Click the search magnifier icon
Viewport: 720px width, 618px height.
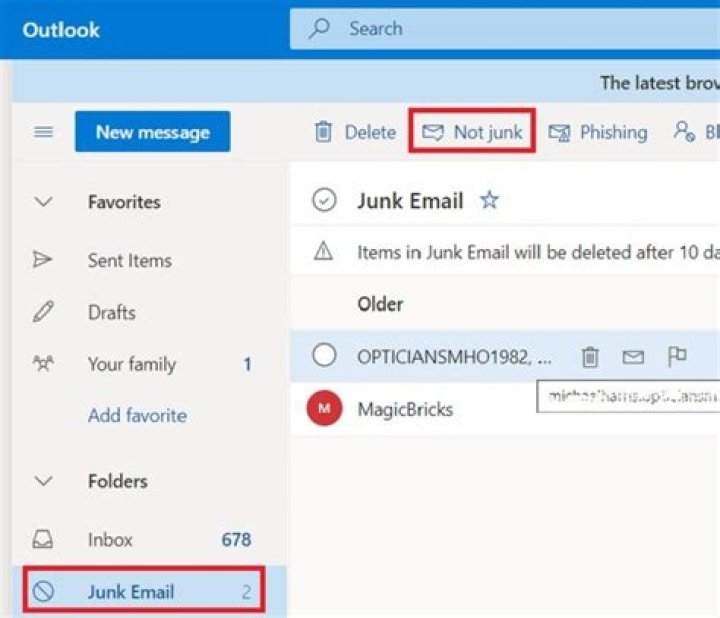319,28
